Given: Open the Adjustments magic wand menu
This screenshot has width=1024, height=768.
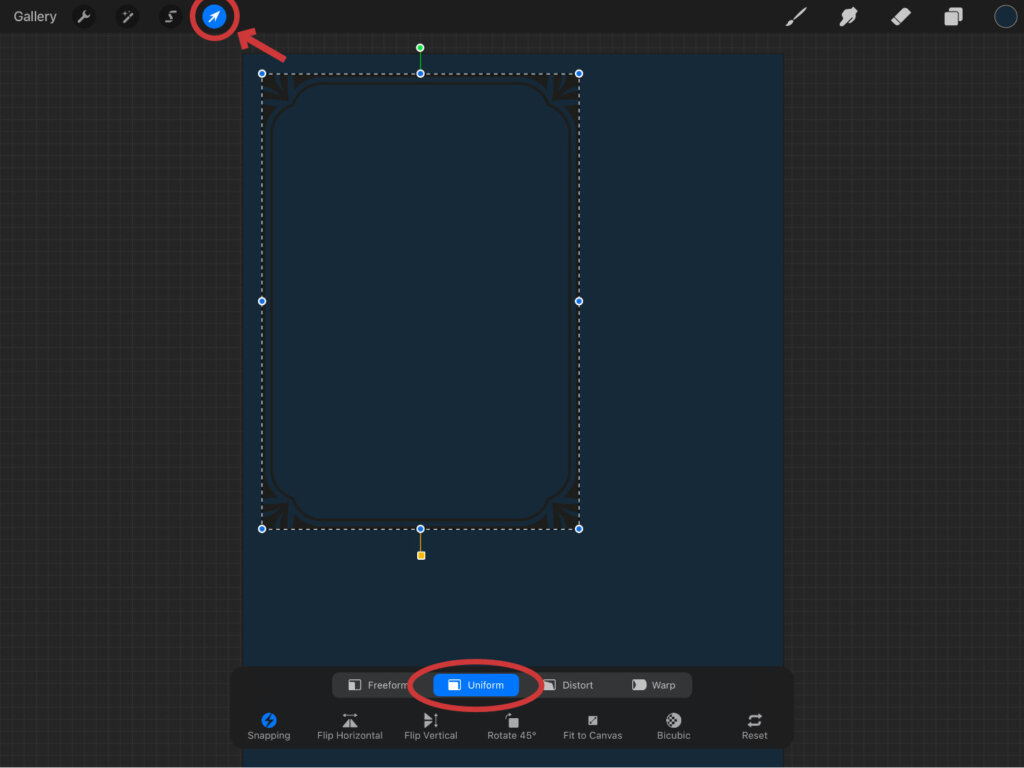Looking at the screenshot, I should pos(127,17).
